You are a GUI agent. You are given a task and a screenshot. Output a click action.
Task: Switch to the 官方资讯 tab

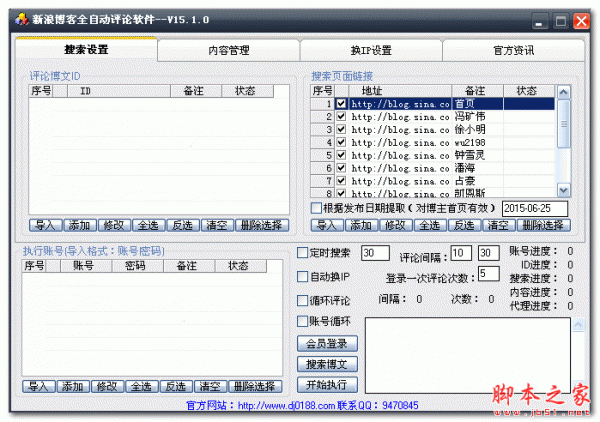click(514, 50)
